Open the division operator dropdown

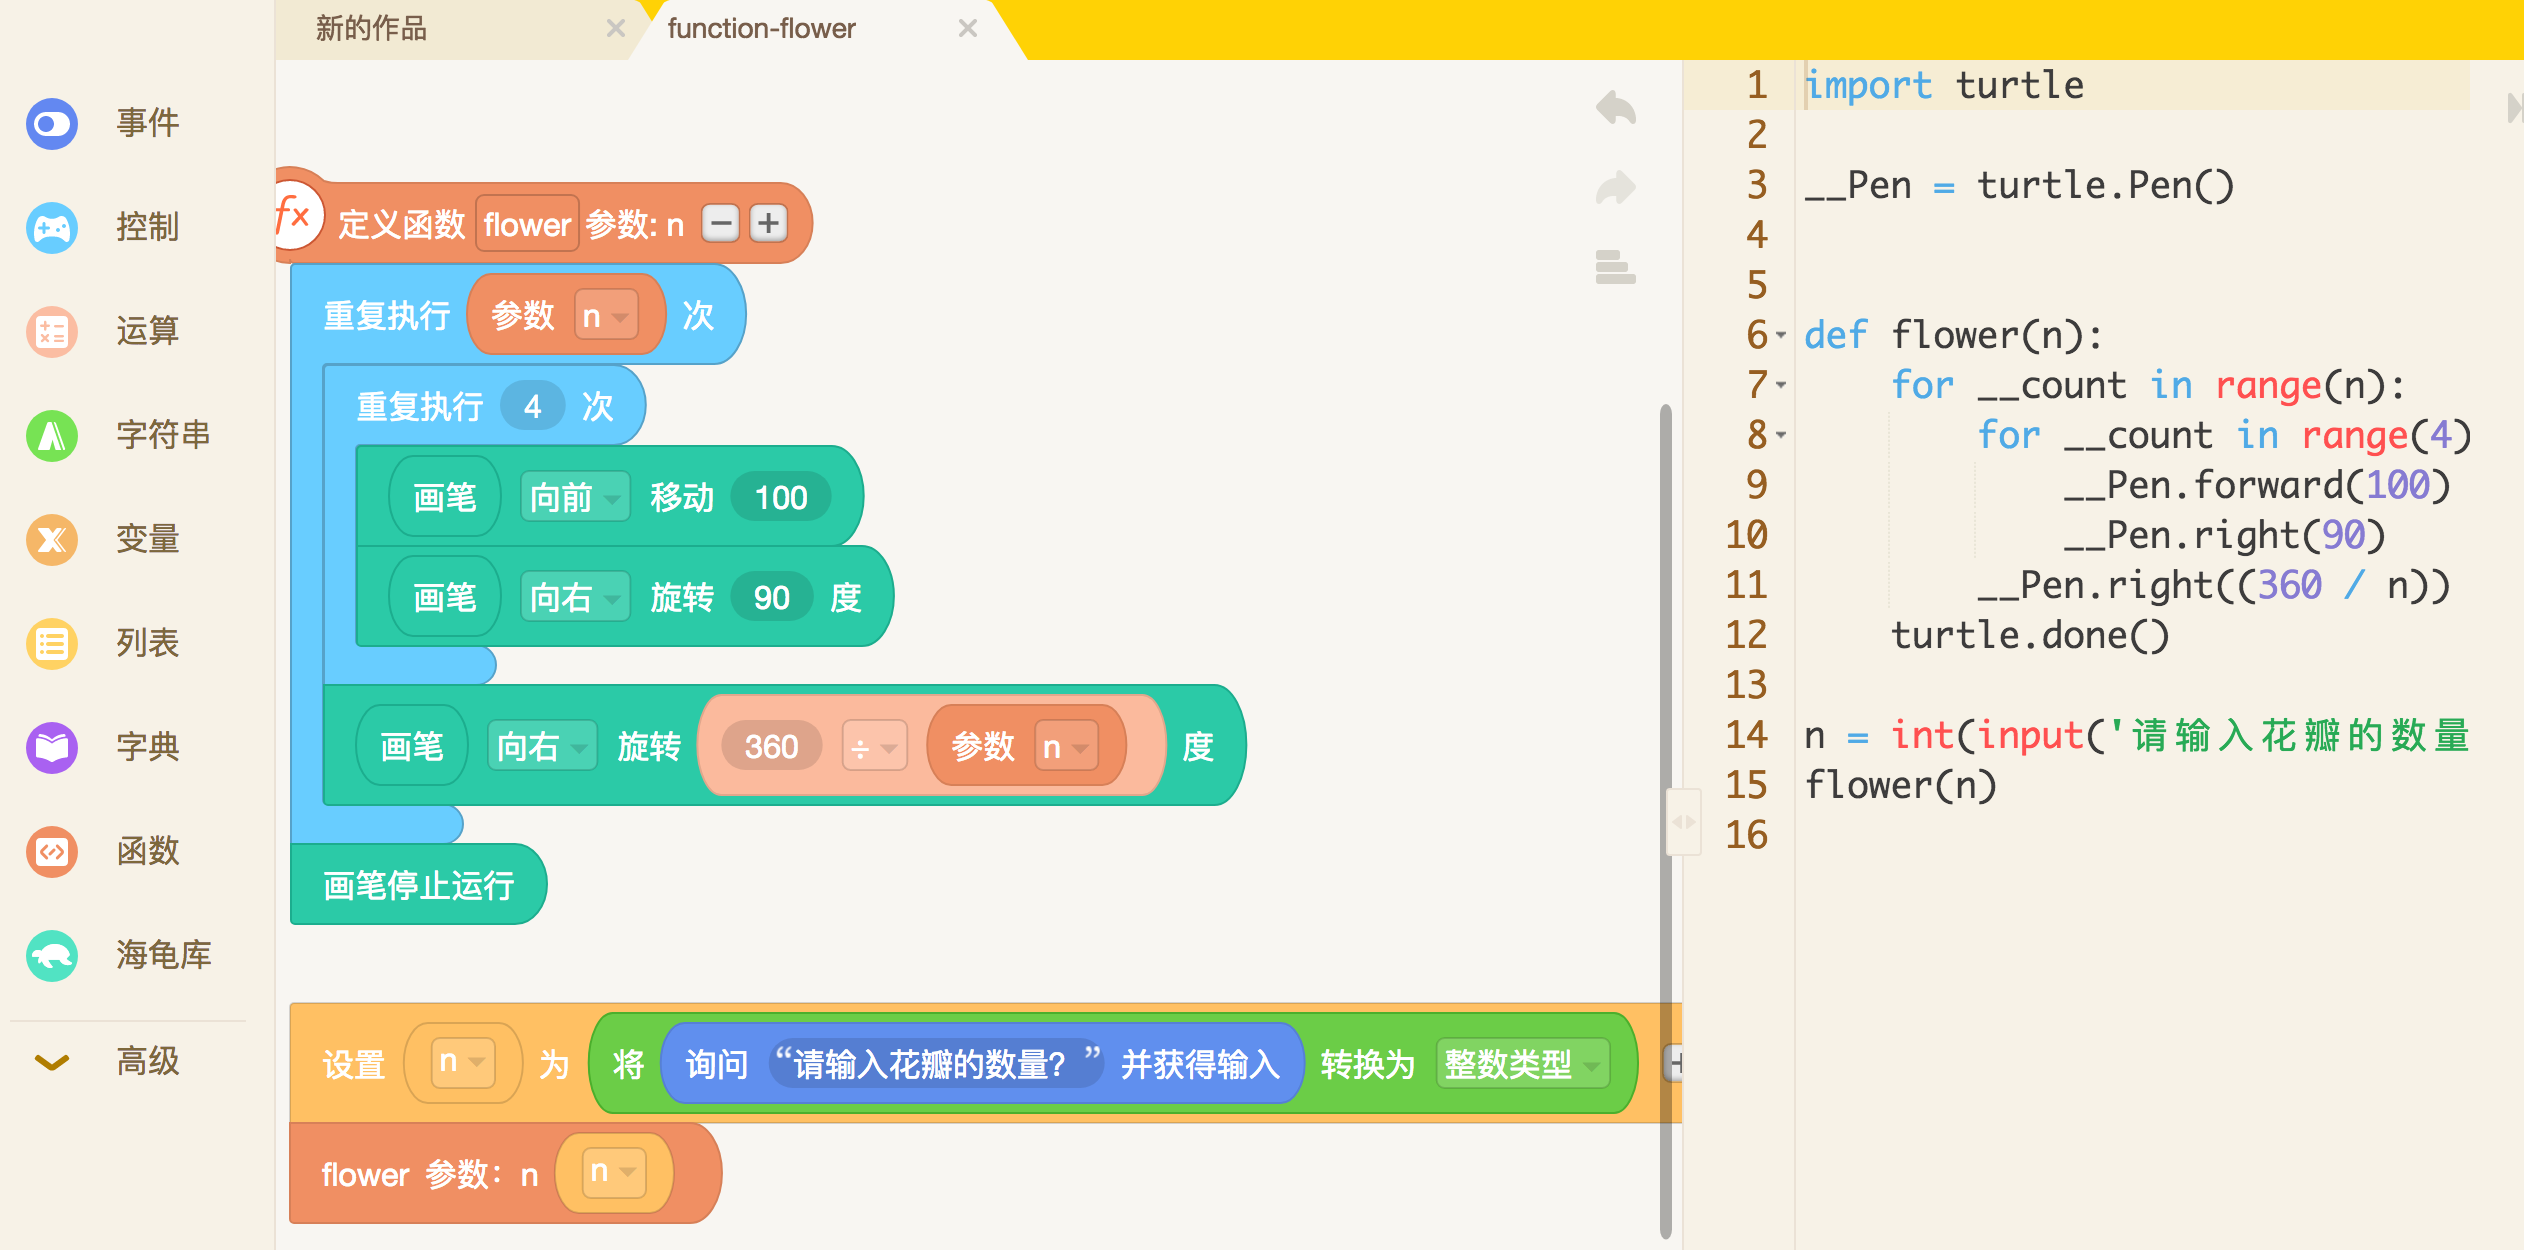[x=874, y=747]
